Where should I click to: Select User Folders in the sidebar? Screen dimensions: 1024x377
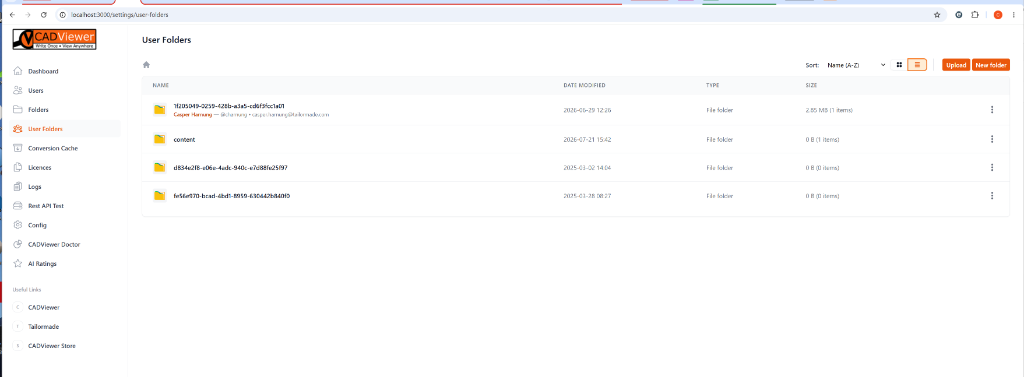pos(46,129)
